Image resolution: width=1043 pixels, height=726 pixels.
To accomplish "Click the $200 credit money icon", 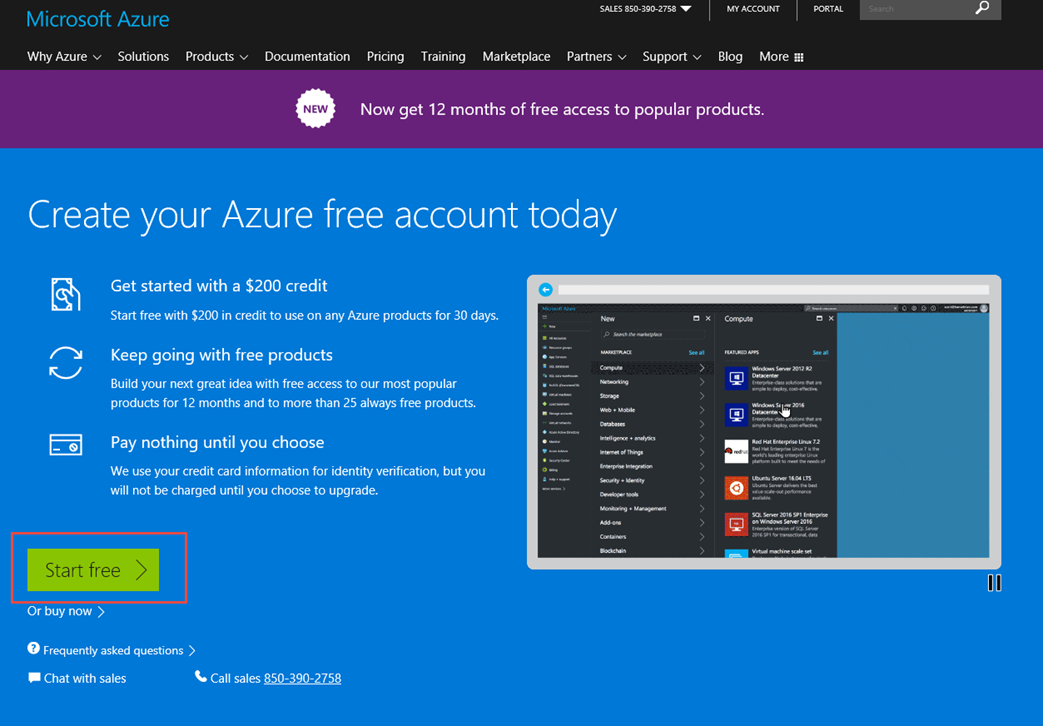I will pyautogui.click(x=66, y=294).
